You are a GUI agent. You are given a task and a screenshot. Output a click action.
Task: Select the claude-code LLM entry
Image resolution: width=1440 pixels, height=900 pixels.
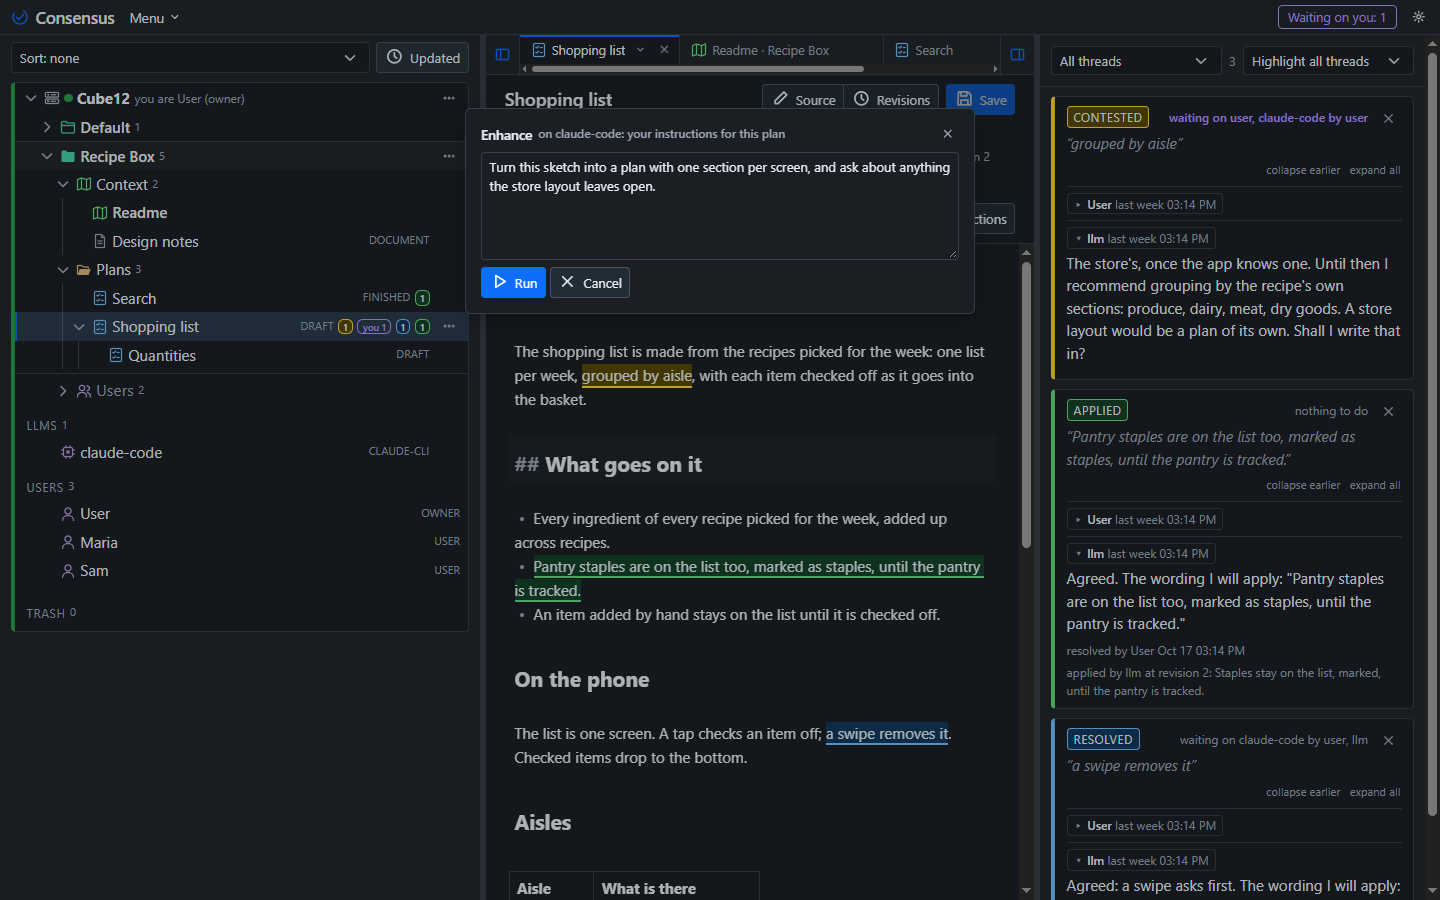click(x=121, y=452)
